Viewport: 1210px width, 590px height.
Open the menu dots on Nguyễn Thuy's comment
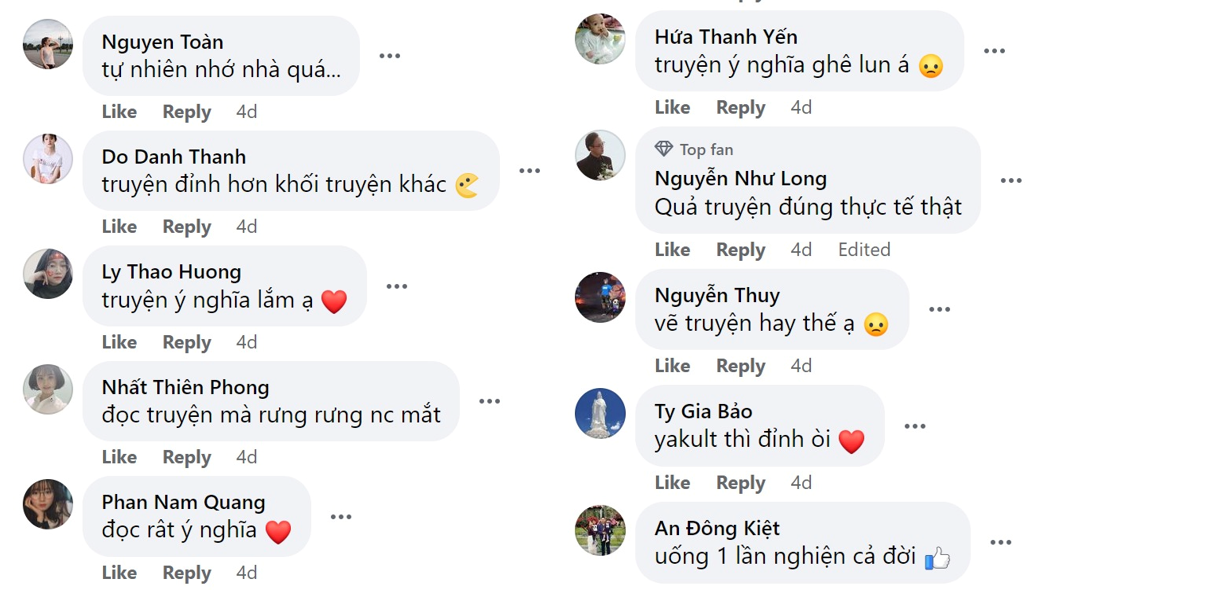tap(939, 310)
